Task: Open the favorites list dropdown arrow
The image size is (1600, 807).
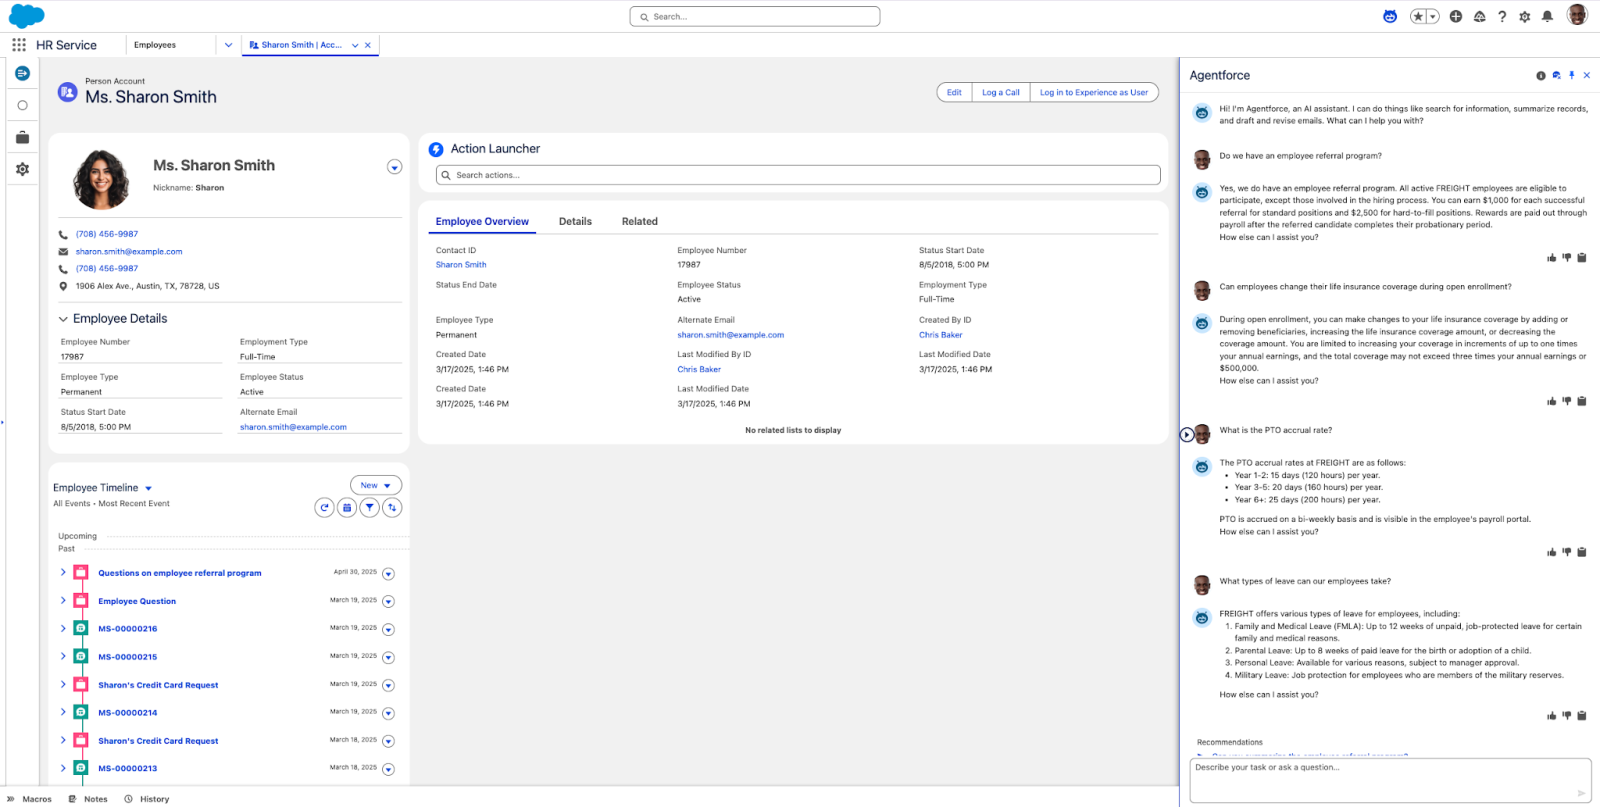Action: 1433,16
